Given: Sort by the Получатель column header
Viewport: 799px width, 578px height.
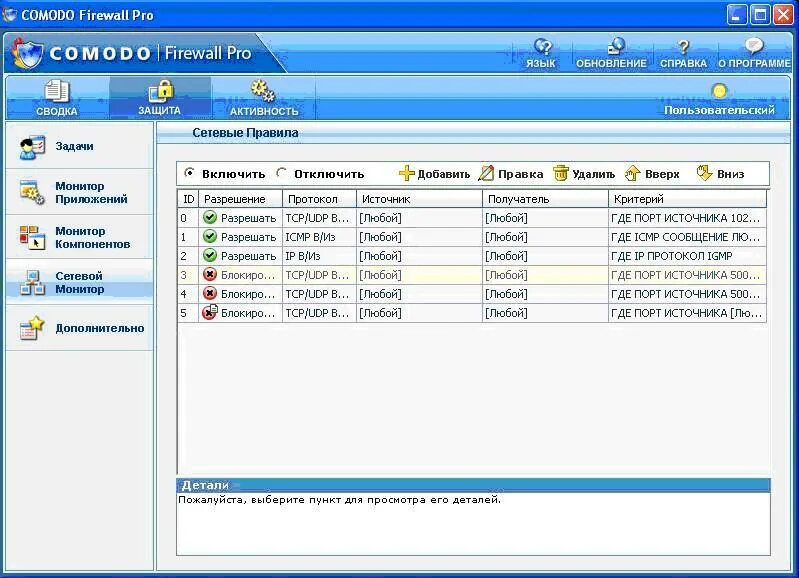Looking at the screenshot, I should click(545, 199).
